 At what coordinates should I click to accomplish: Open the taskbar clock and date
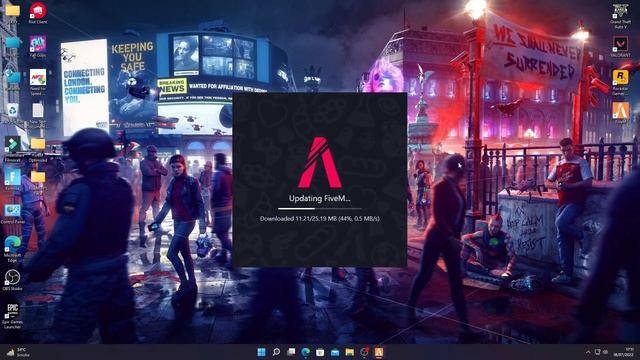[623, 352]
